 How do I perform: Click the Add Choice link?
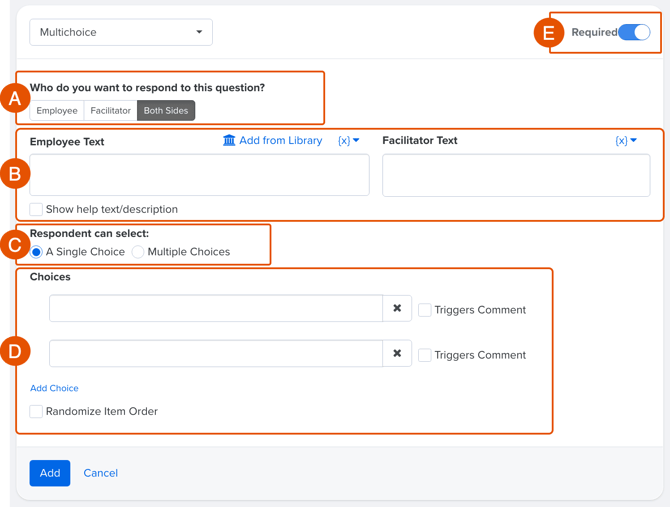54,388
